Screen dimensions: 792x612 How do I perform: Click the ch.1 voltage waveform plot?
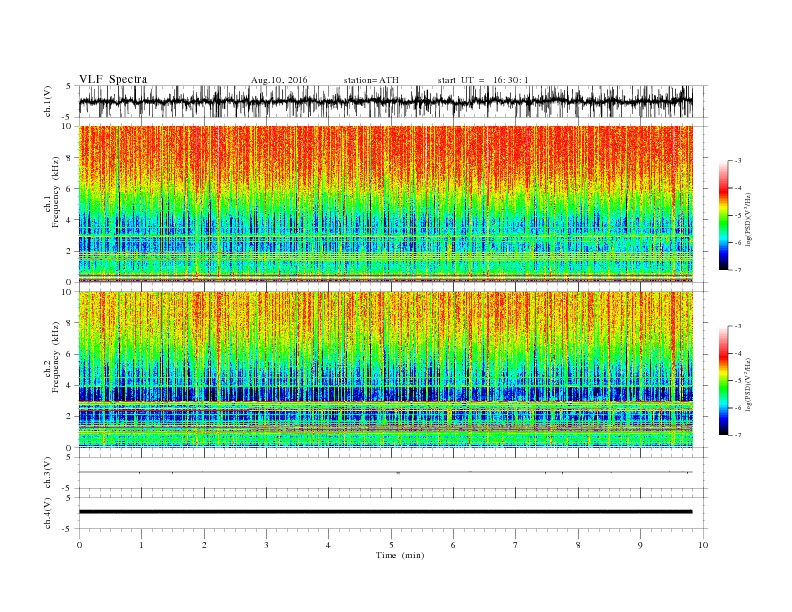pos(385,101)
